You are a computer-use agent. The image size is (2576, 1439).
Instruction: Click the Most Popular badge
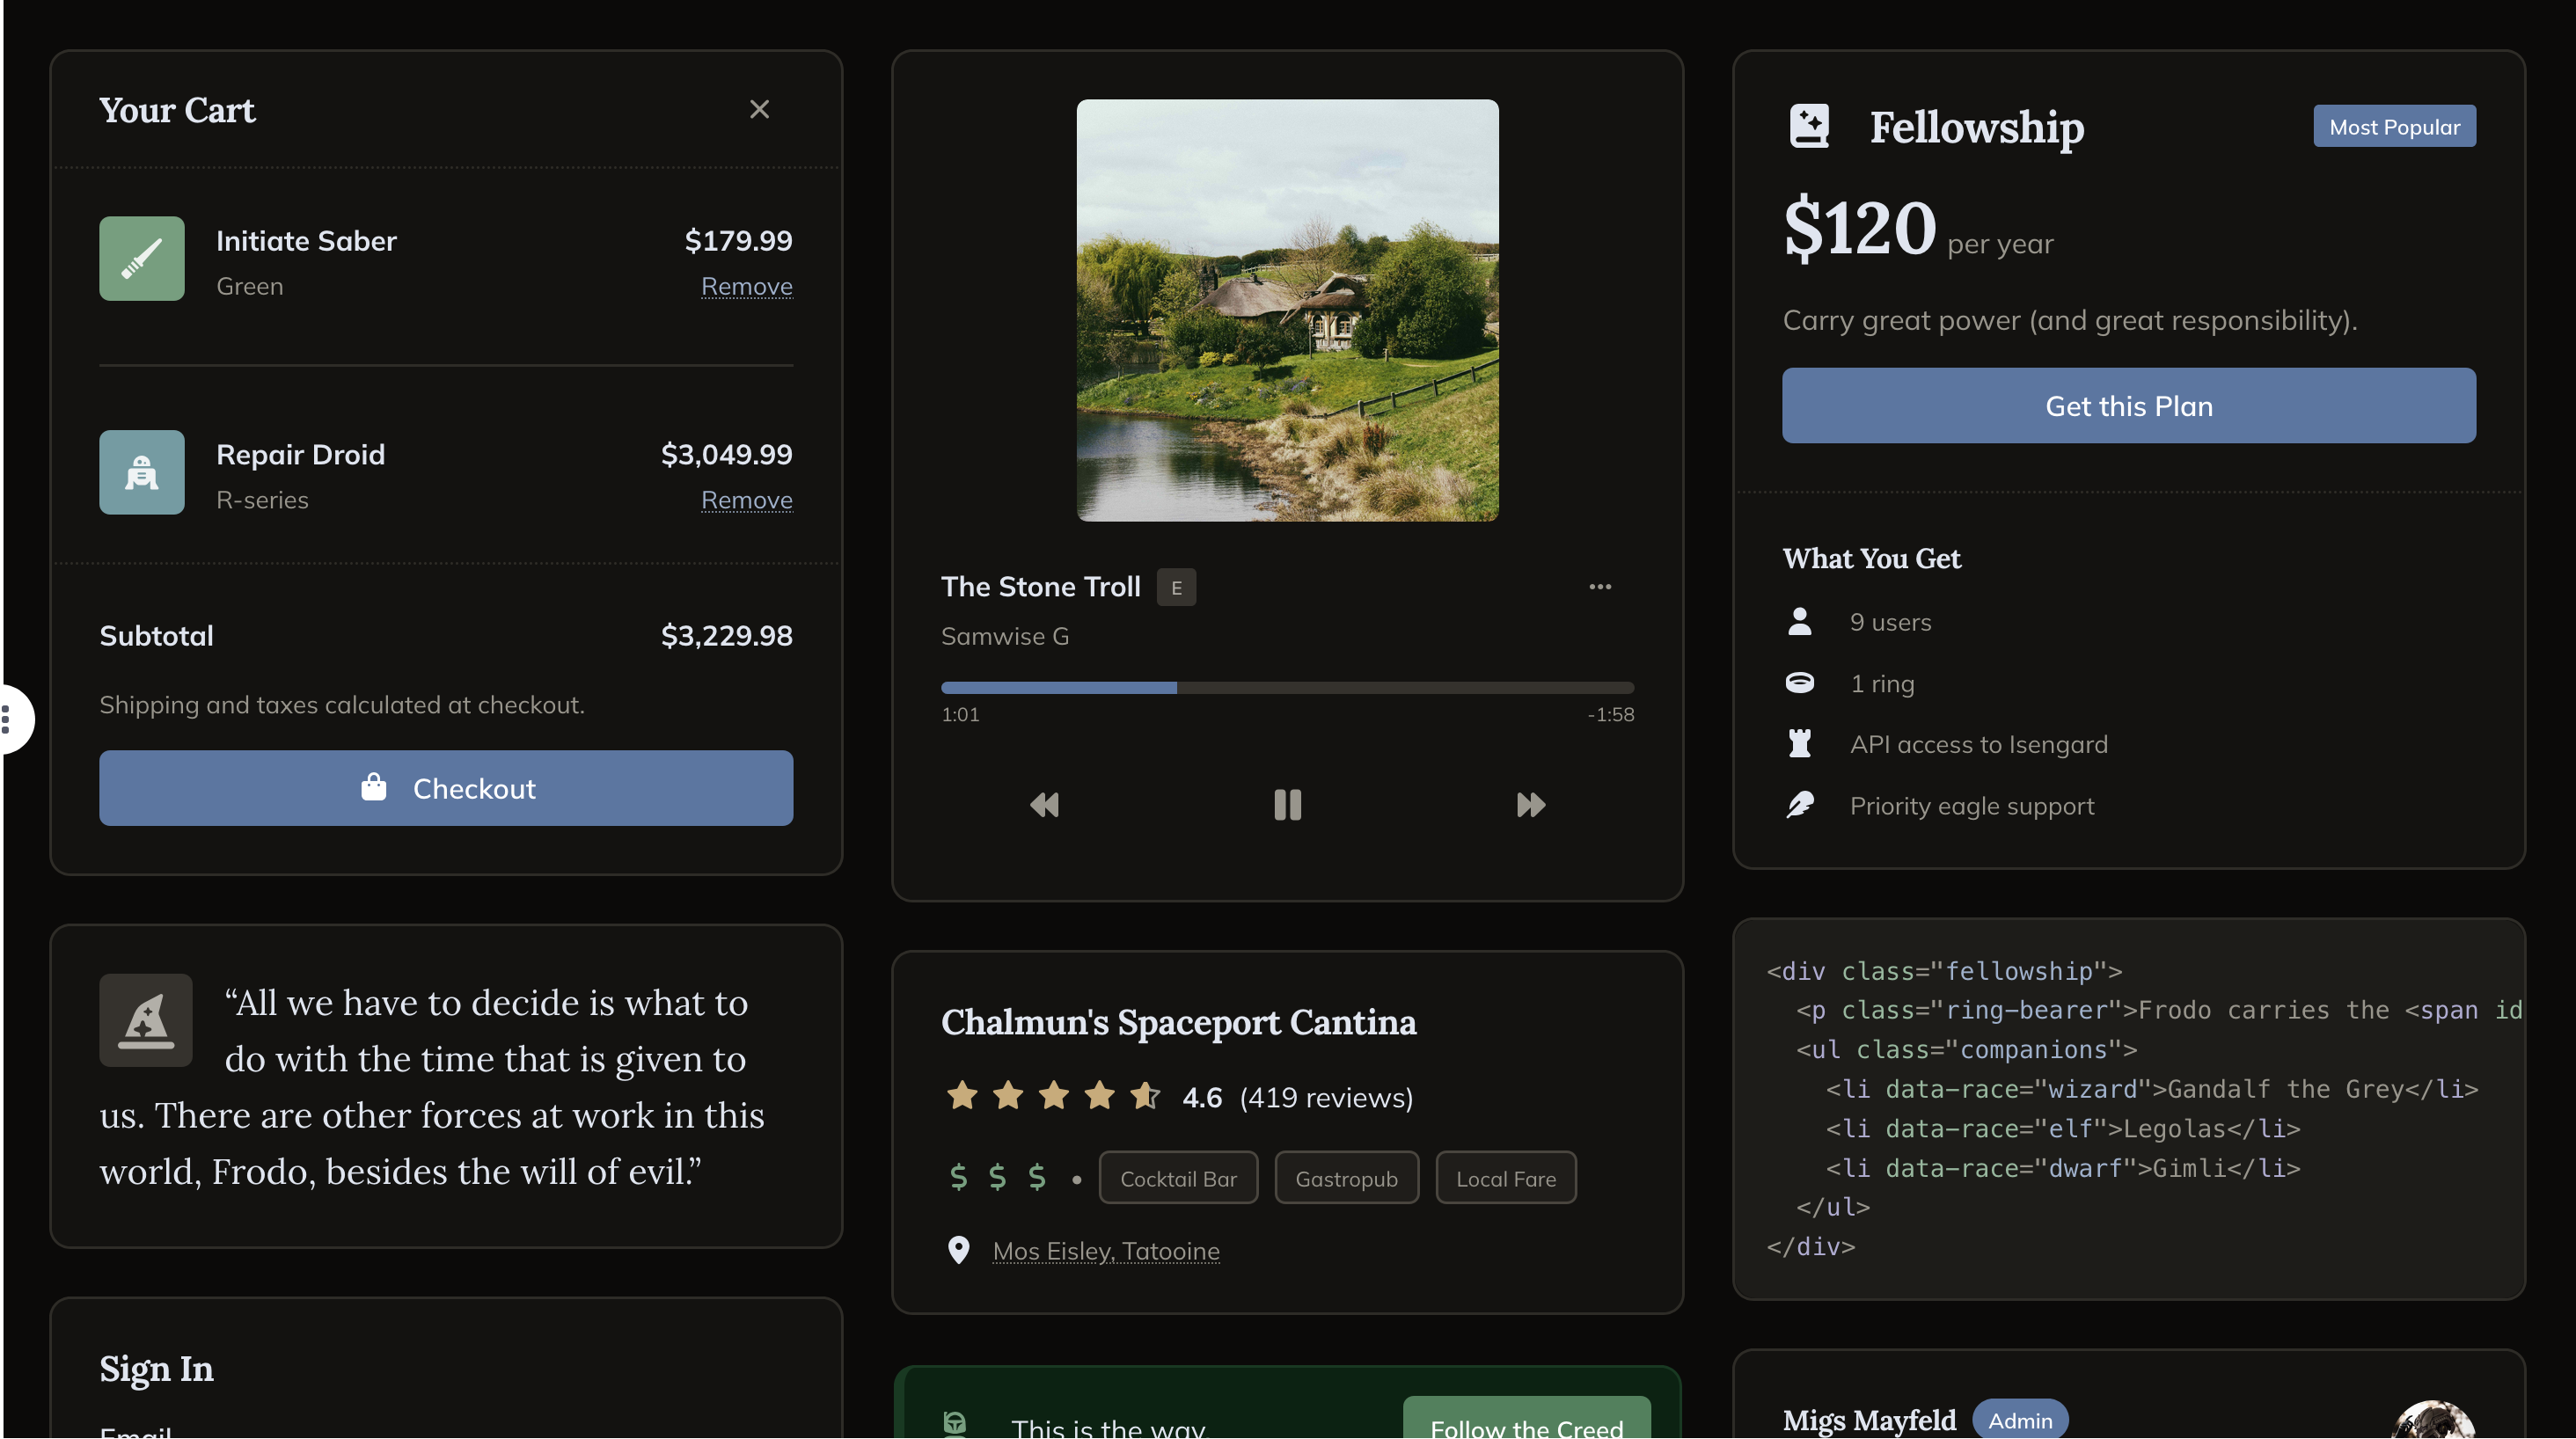pos(2394,126)
